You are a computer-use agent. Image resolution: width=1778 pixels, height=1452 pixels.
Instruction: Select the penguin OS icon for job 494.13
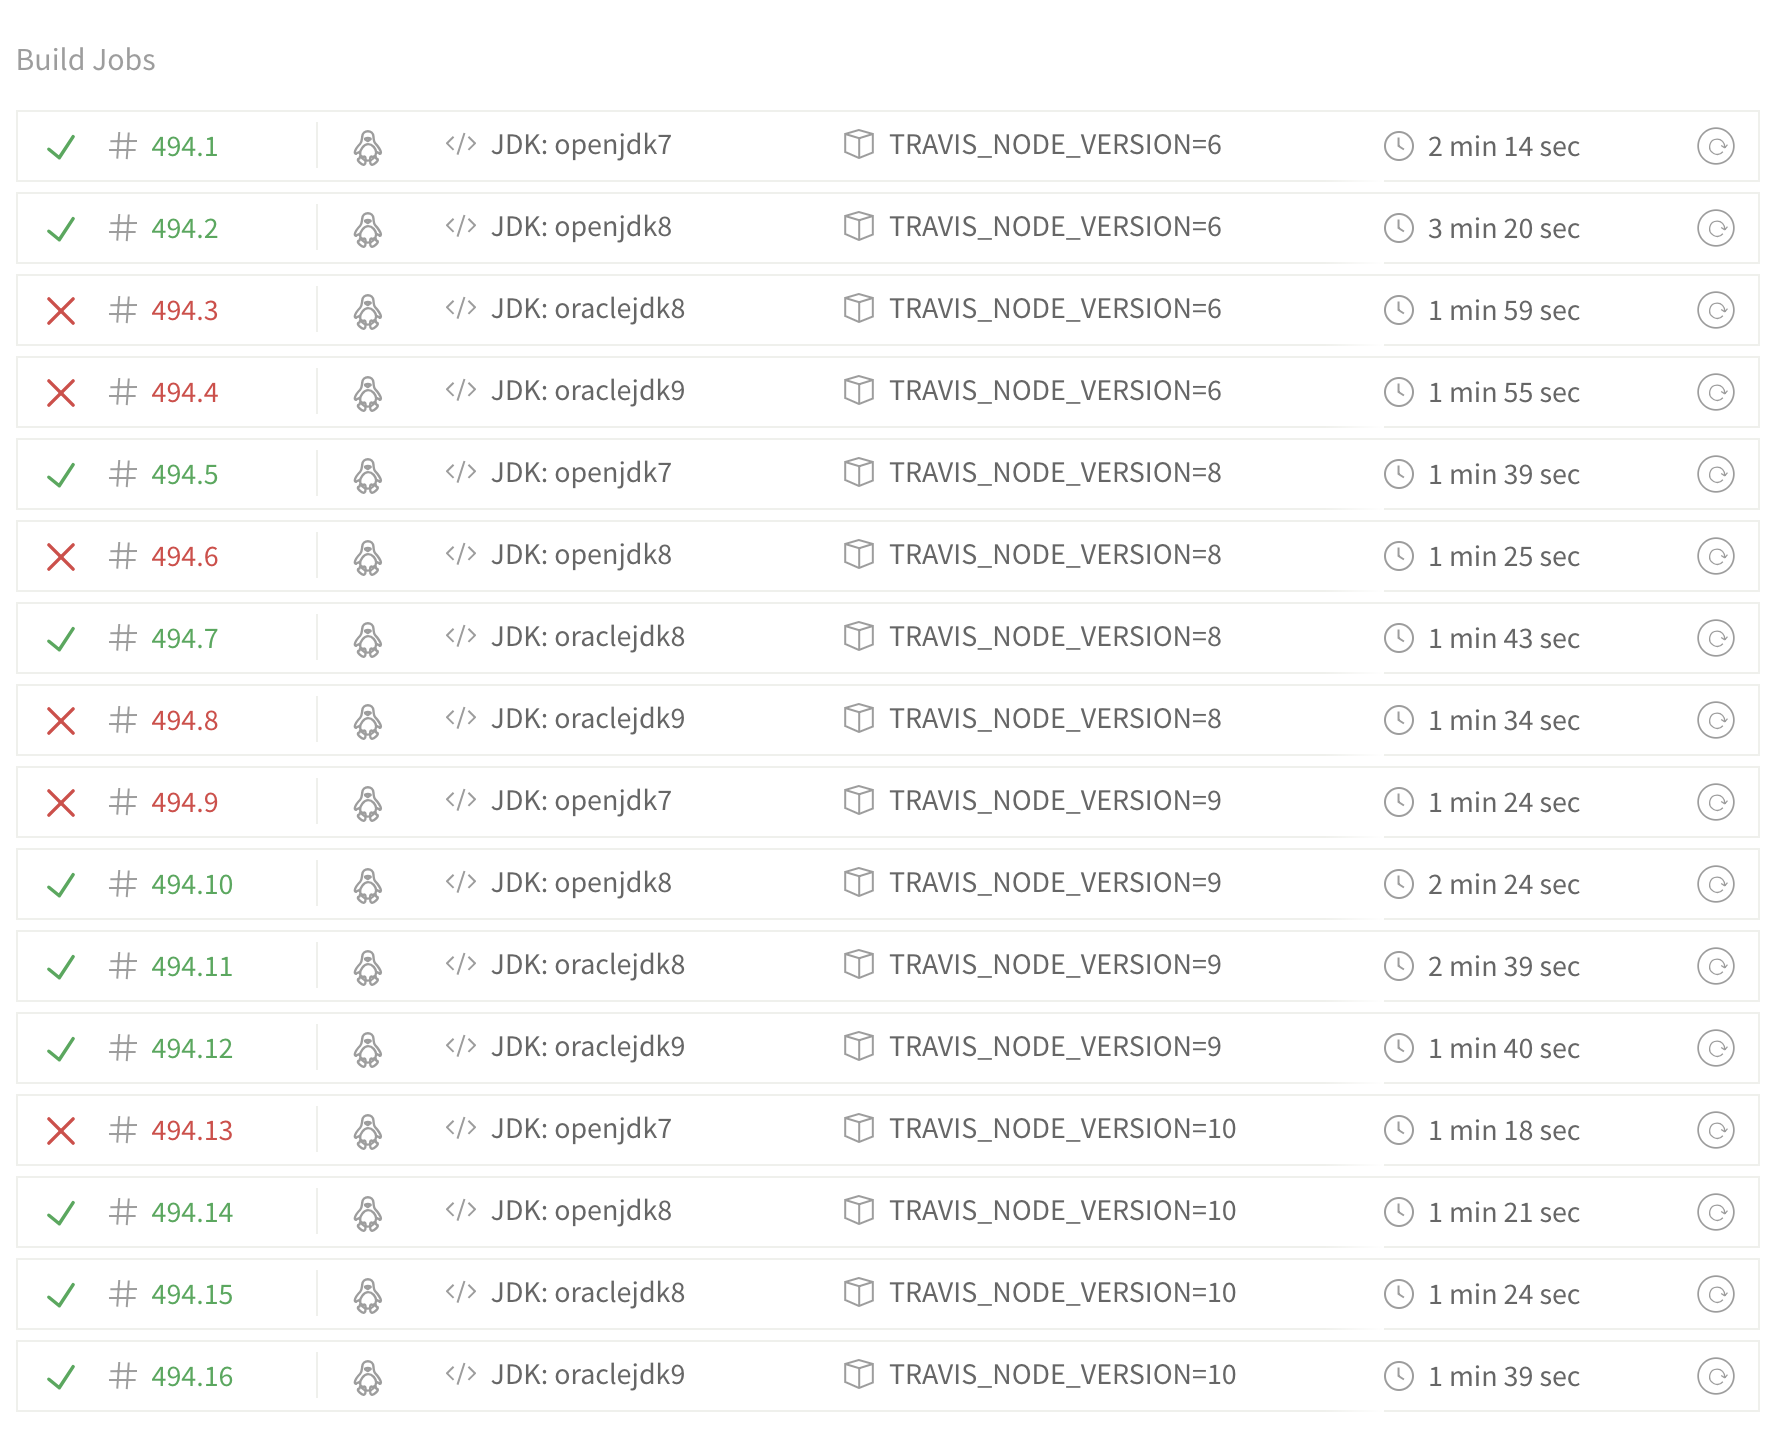pyautogui.click(x=368, y=1129)
